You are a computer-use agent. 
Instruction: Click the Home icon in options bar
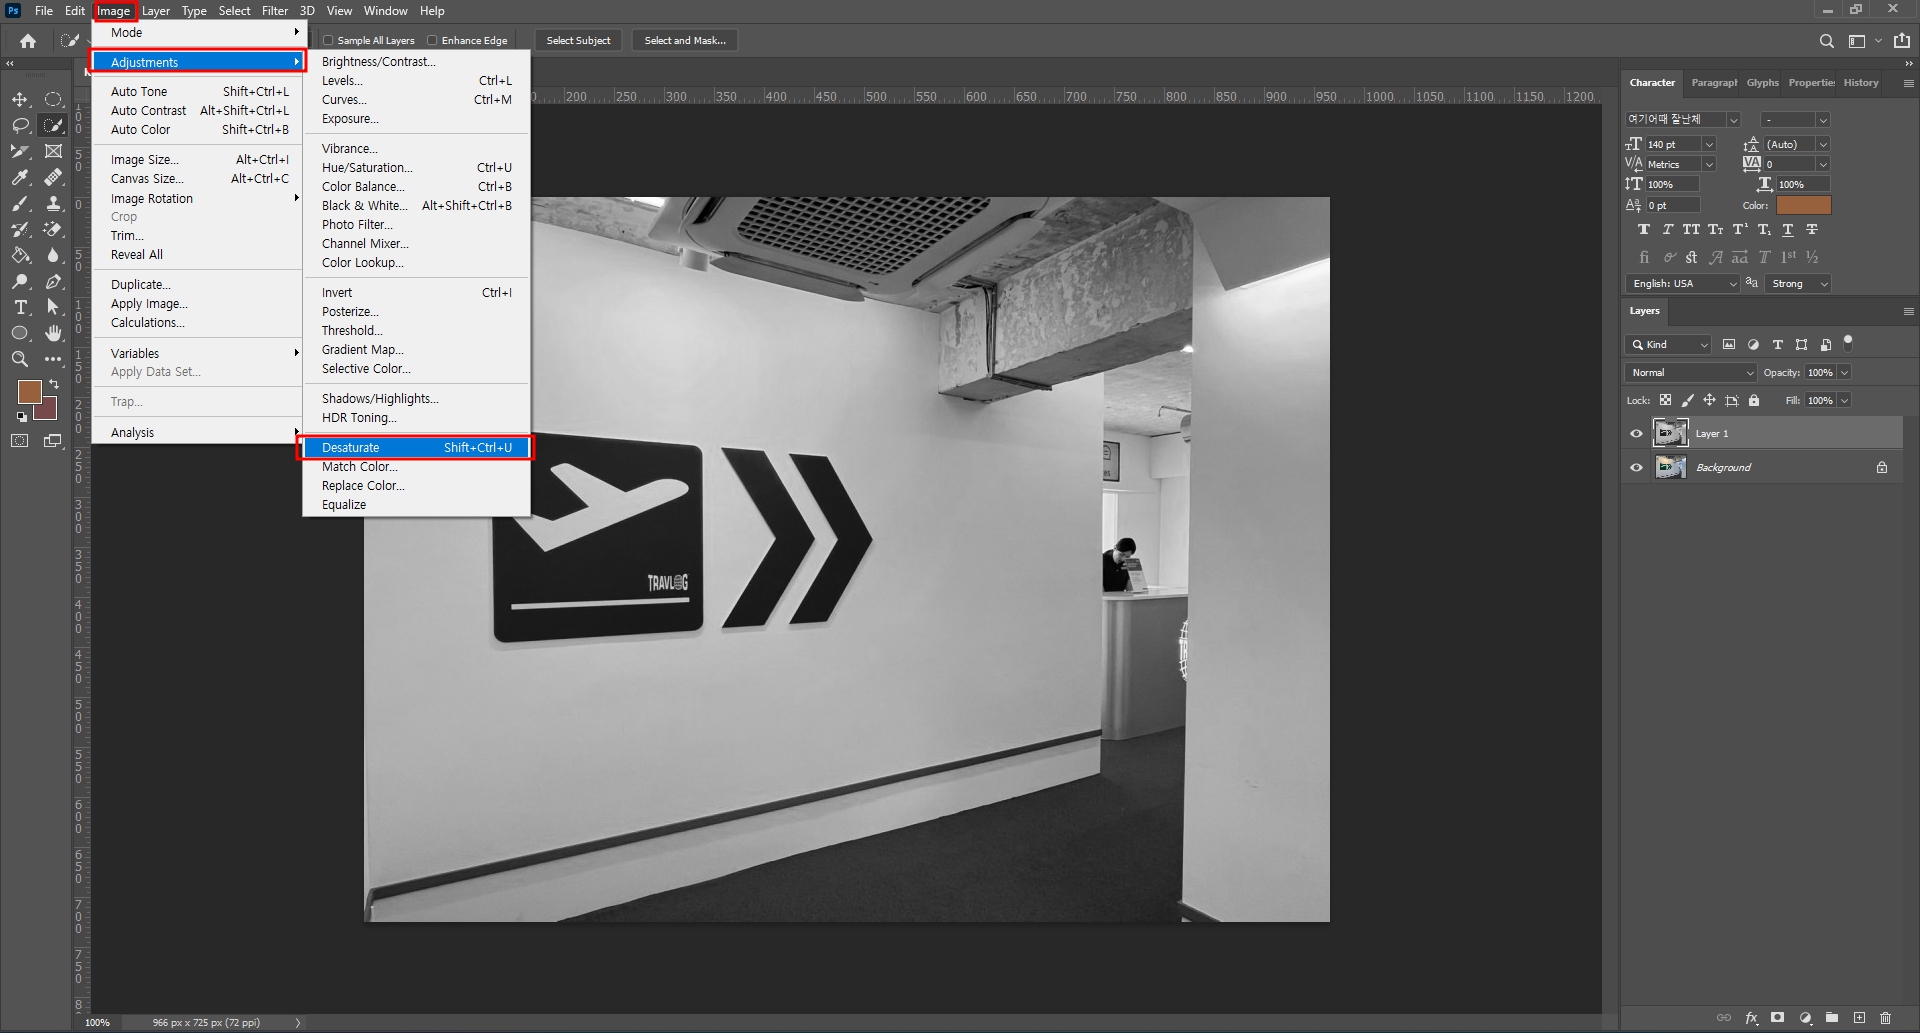tap(28, 41)
